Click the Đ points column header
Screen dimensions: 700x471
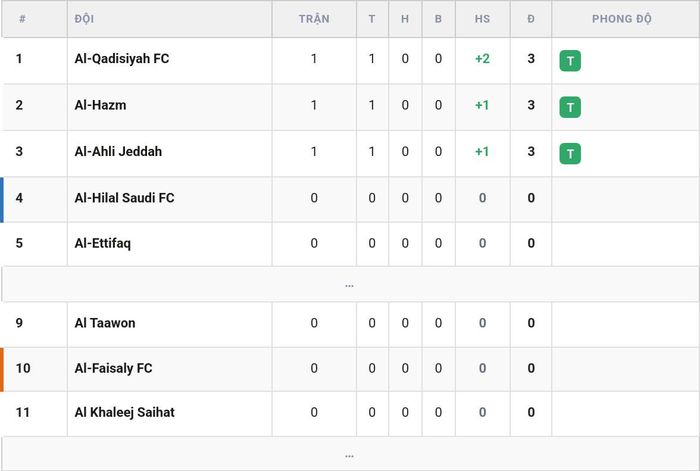point(531,19)
